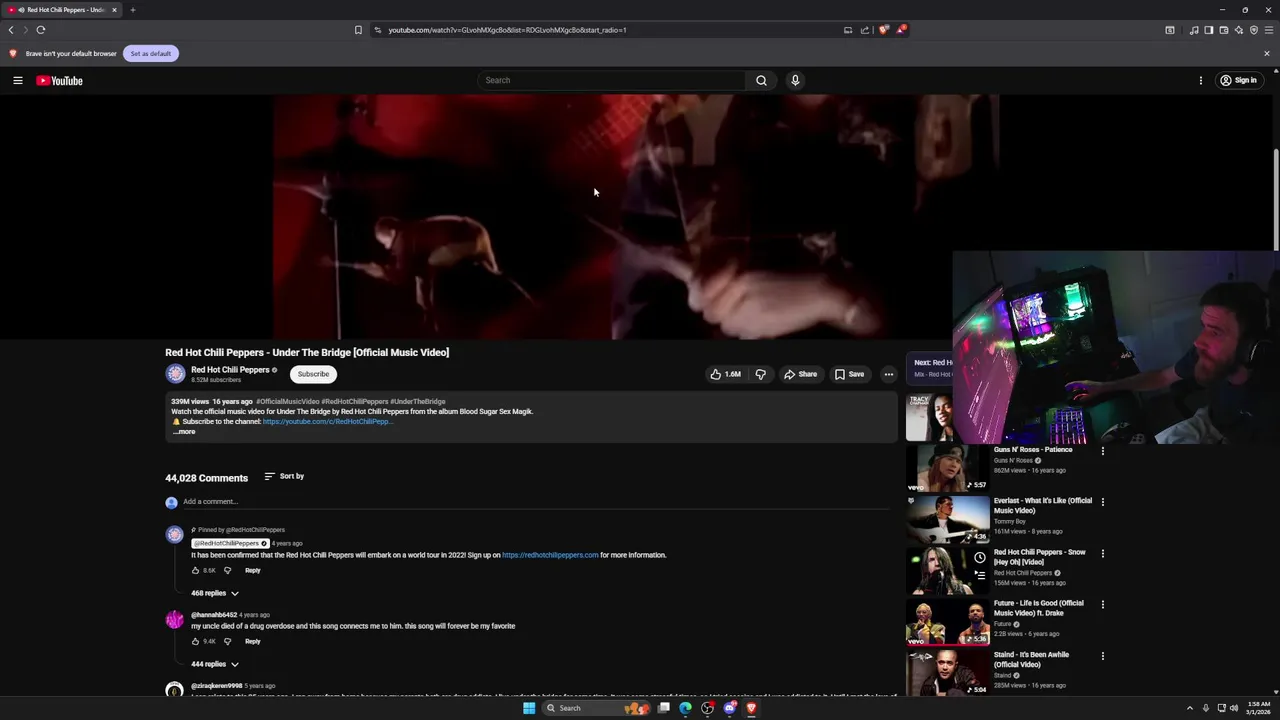The width and height of the screenshot is (1280, 720).
Task: Like the video (1.6M thumbs up)
Action: point(726,374)
